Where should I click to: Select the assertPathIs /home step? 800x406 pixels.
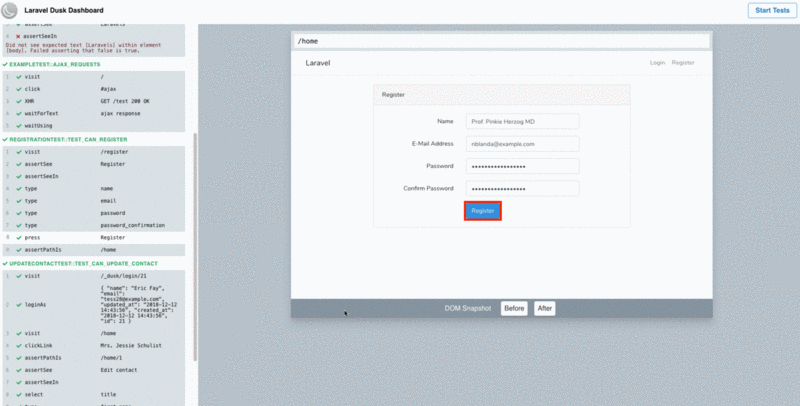(x=94, y=250)
